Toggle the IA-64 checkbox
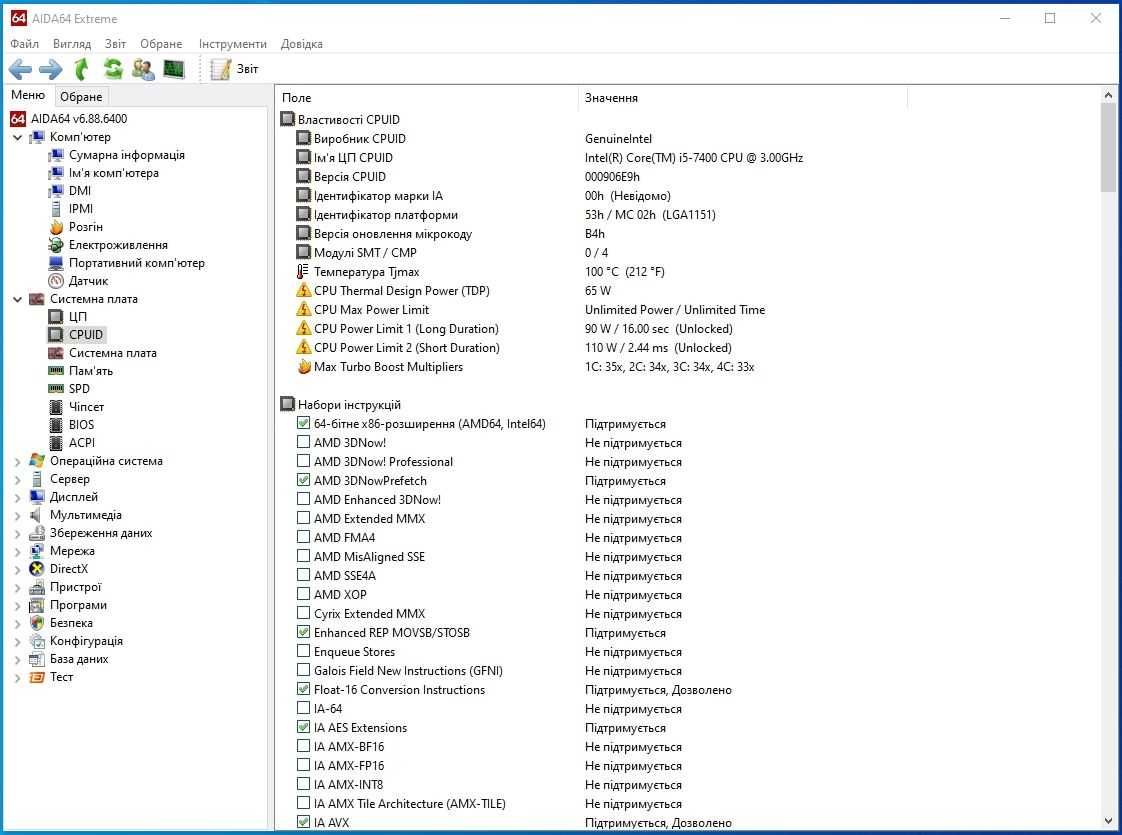Viewport: 1122px width, 835px height. pyautogui.click(x=303, y=708)
